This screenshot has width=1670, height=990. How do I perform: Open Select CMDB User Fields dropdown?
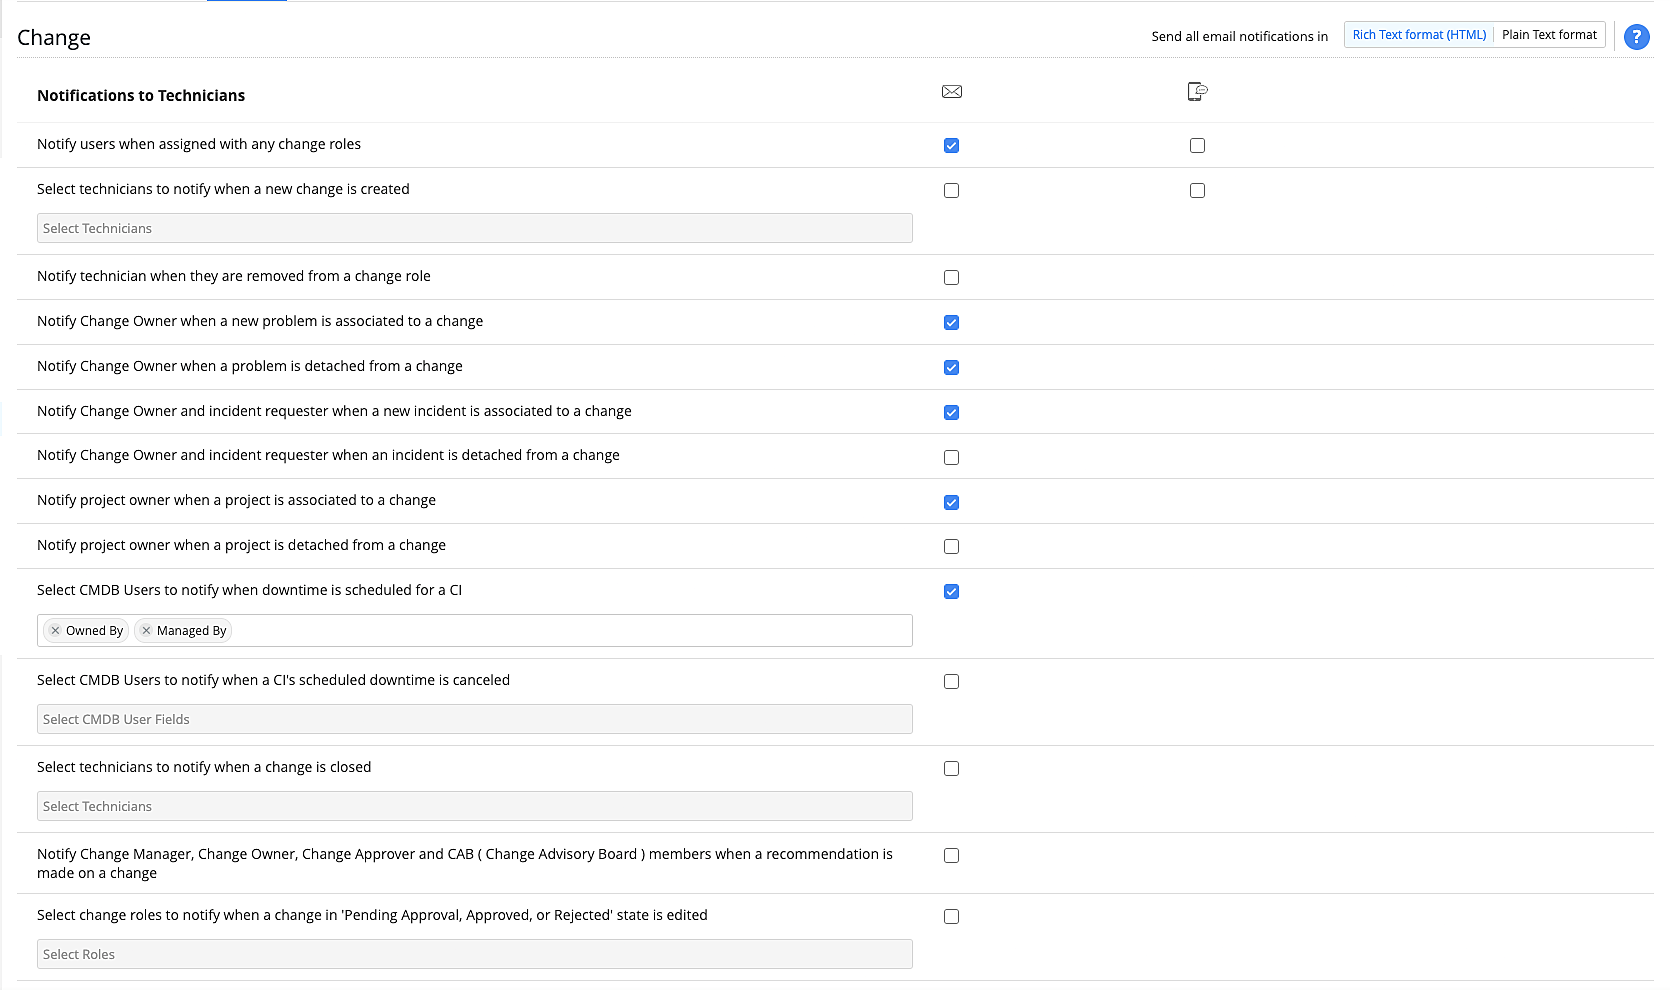(474, 719)
